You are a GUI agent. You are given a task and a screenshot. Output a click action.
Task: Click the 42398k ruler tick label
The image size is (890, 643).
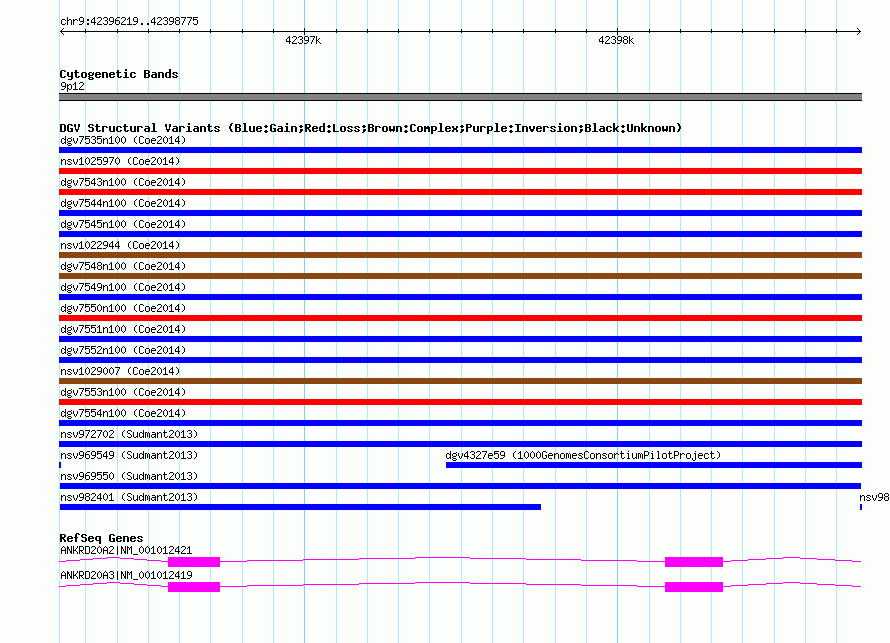pyautogui.click(x=616, y=40)
